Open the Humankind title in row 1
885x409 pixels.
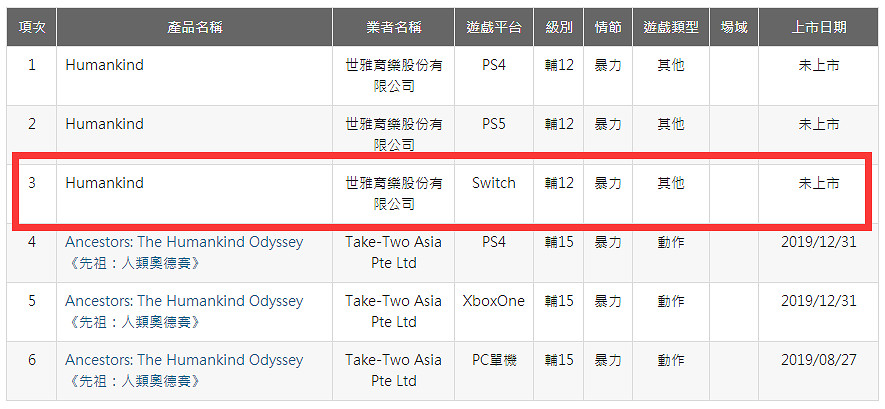104,65
